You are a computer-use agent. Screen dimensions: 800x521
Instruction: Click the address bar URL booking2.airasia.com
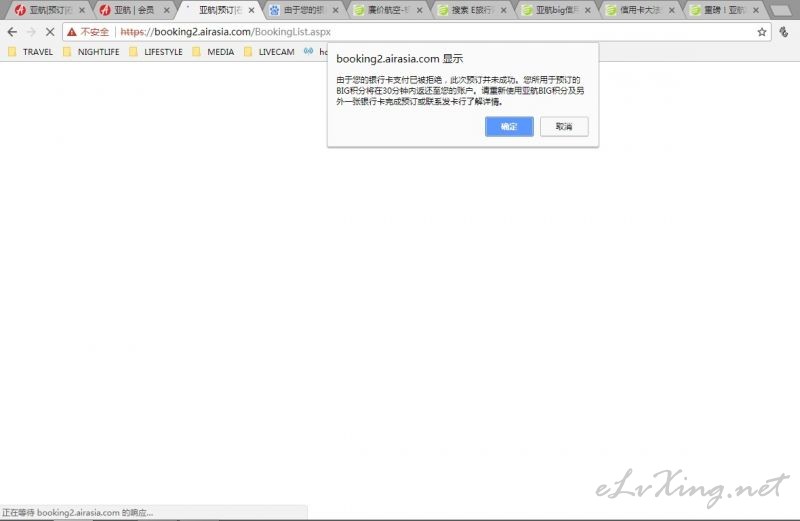point(226,32)
